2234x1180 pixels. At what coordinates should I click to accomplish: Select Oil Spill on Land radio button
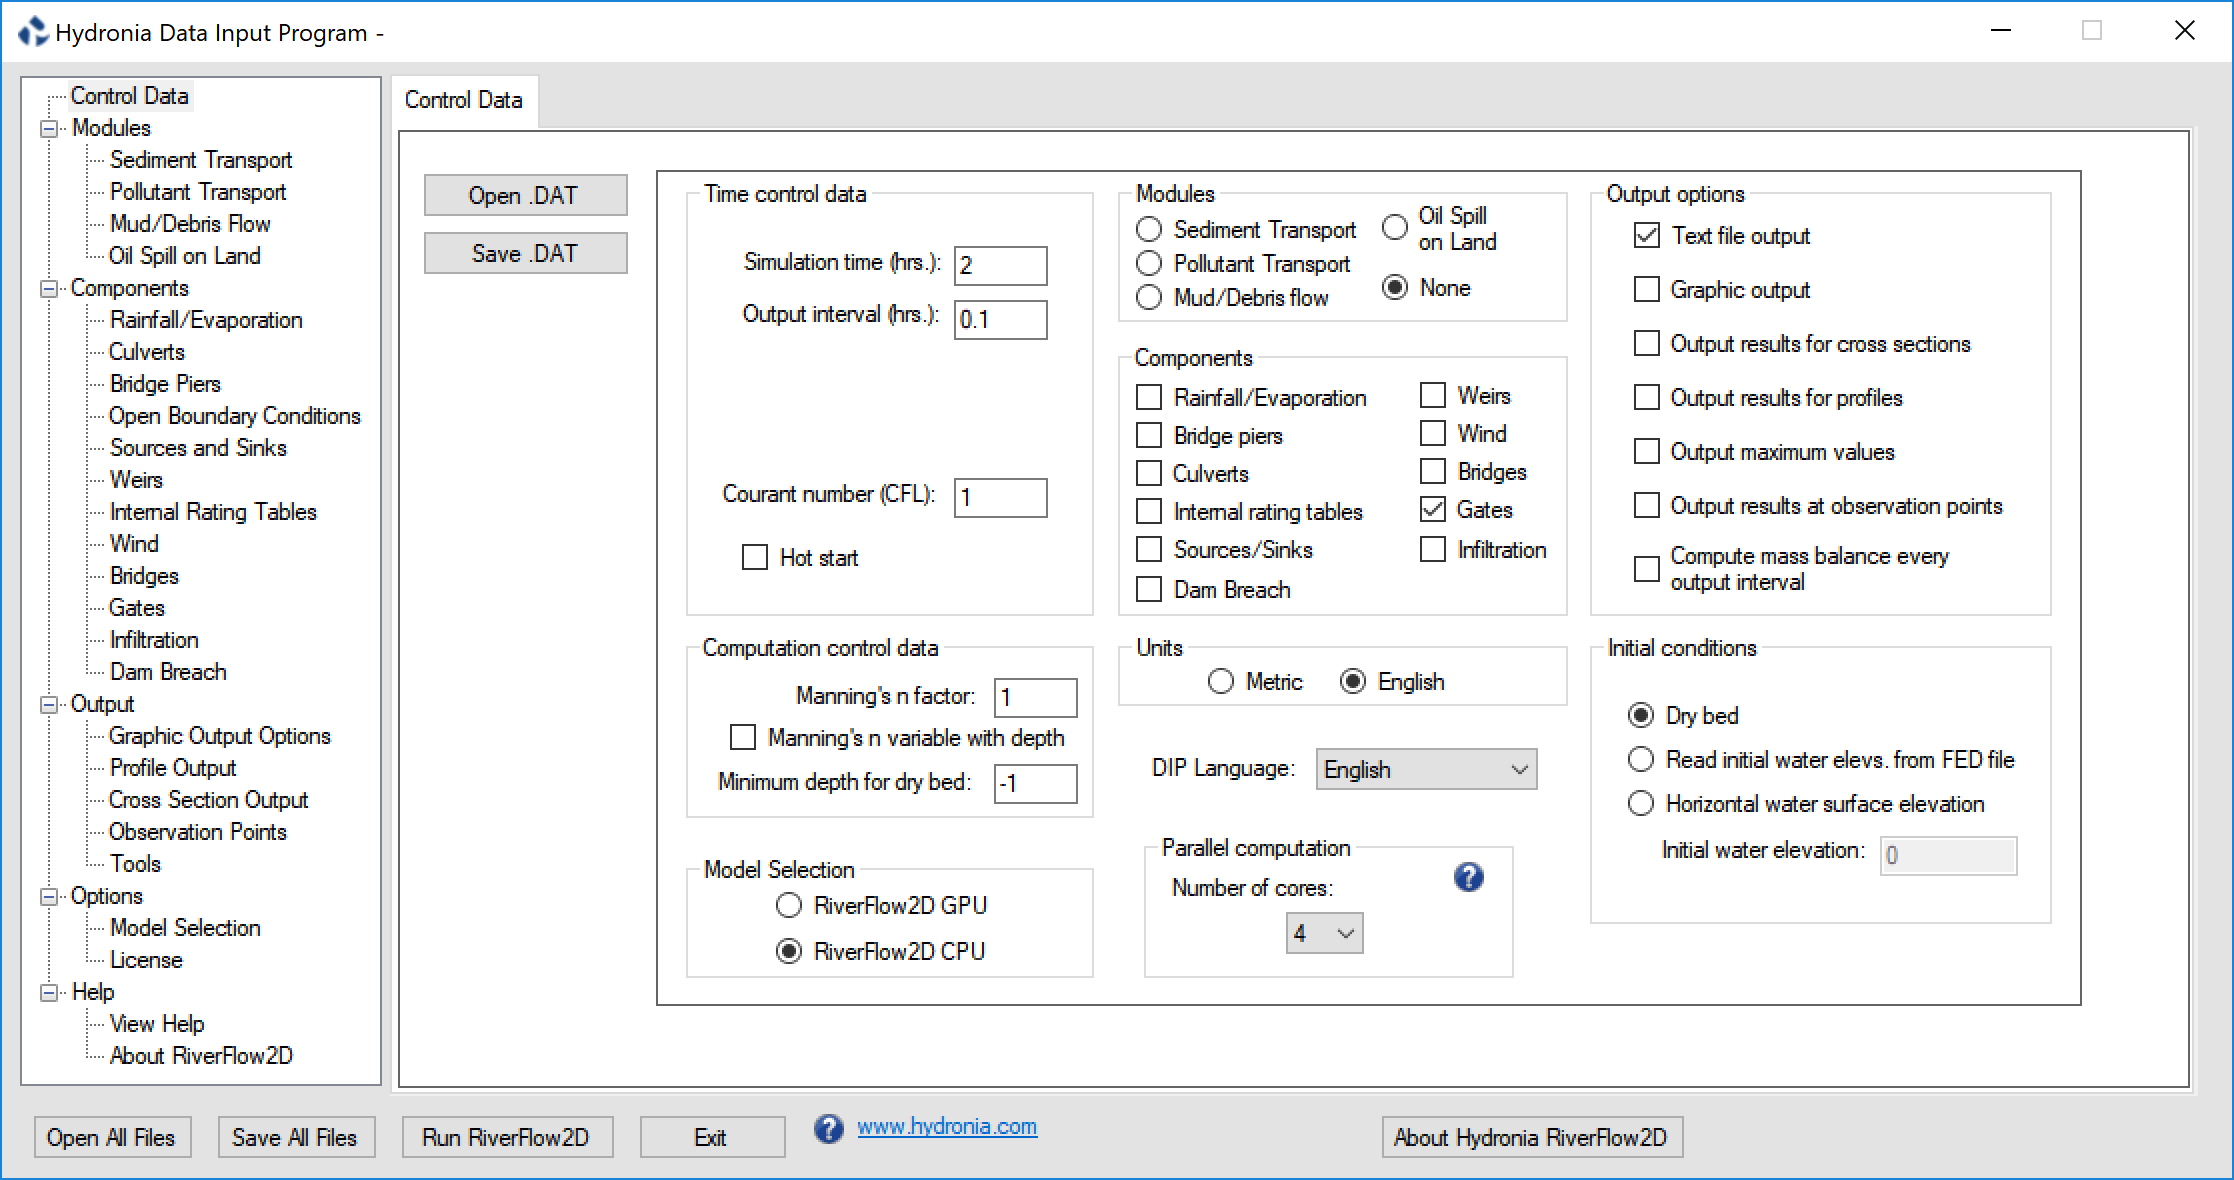(x=1395, y=227)
